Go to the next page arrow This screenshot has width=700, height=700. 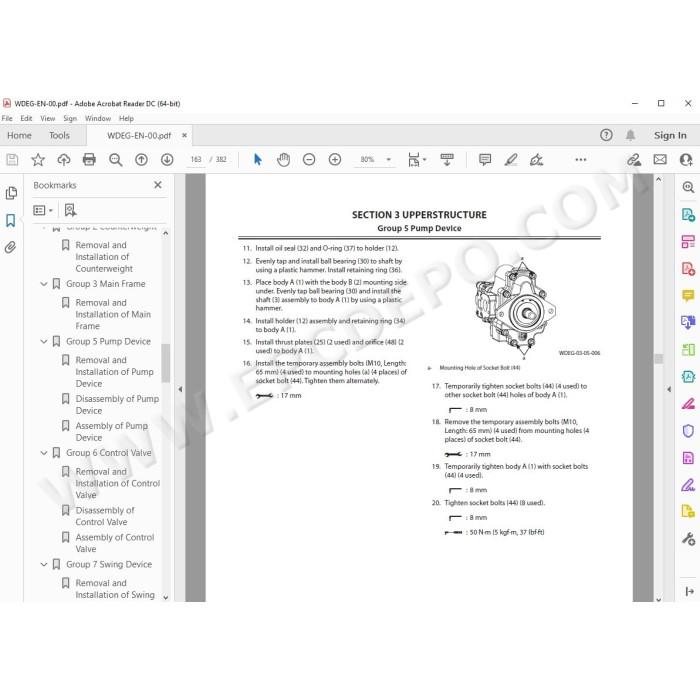coord(167,159)
